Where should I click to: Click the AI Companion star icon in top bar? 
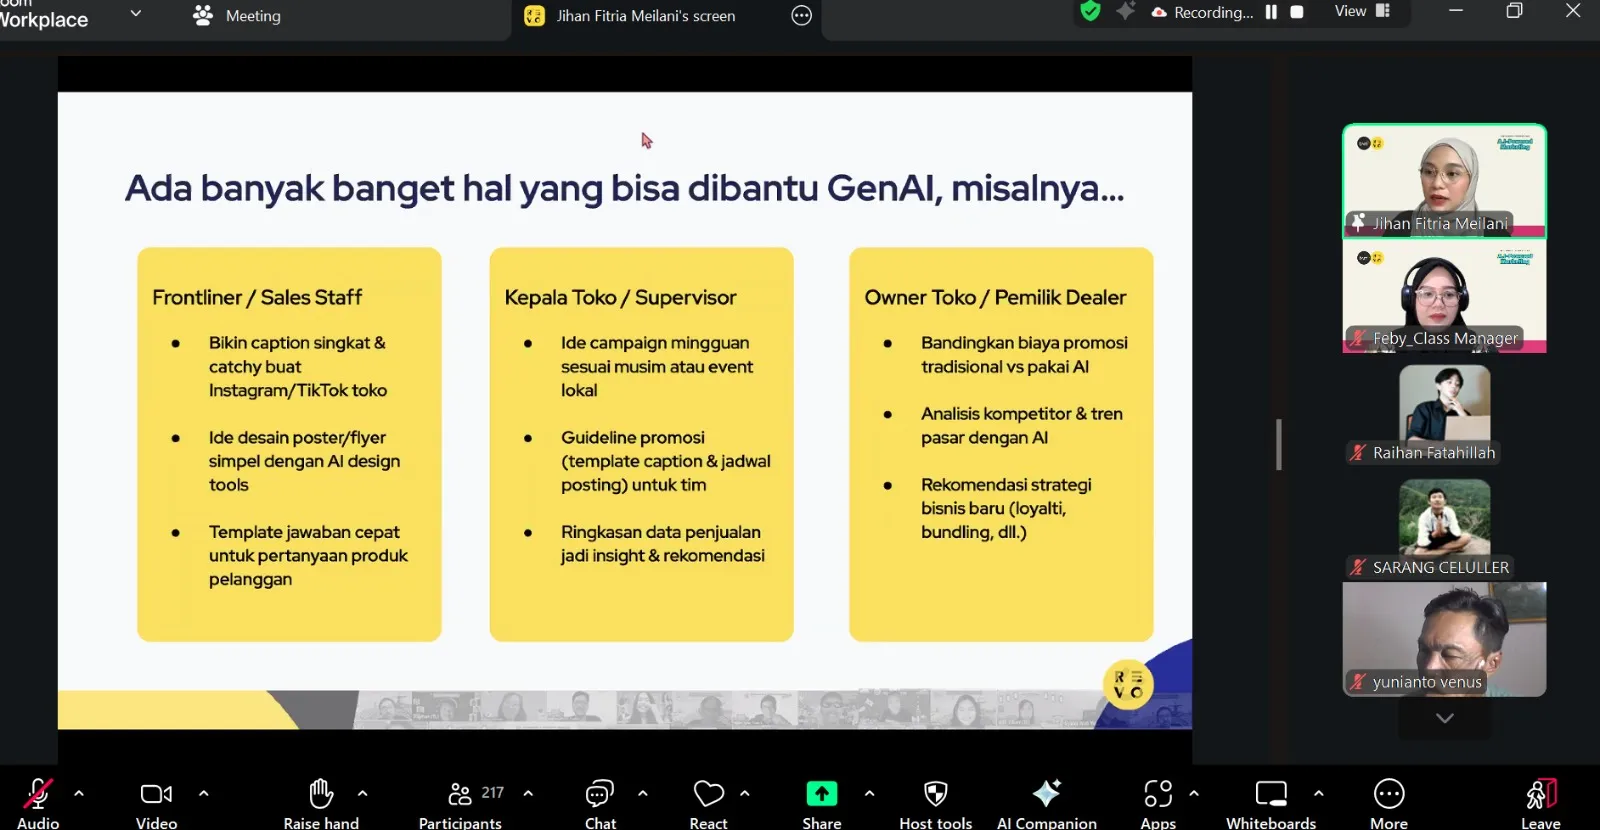pyautogui.click(x=1126, y=11)
